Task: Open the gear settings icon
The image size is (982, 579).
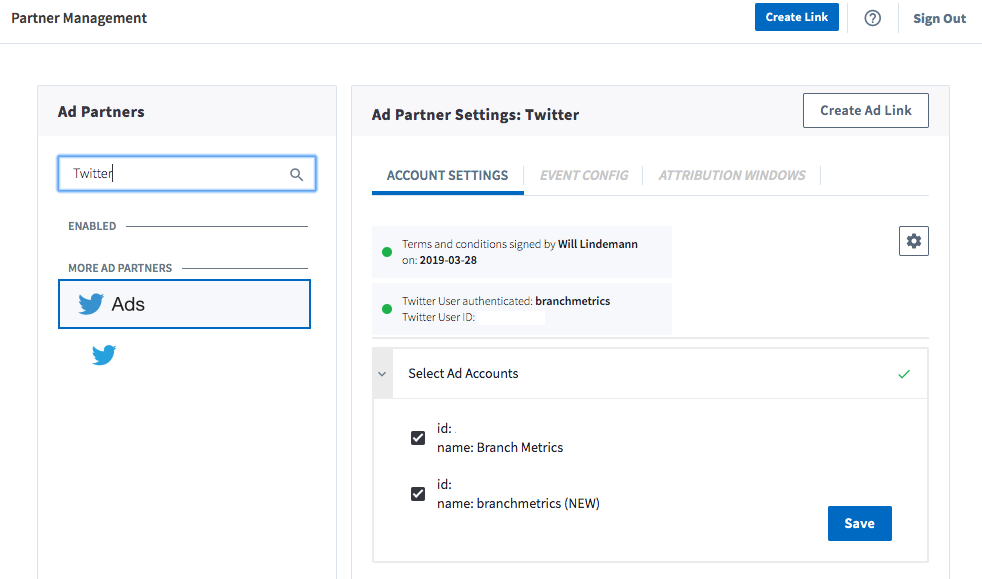Action: (914, 241)
